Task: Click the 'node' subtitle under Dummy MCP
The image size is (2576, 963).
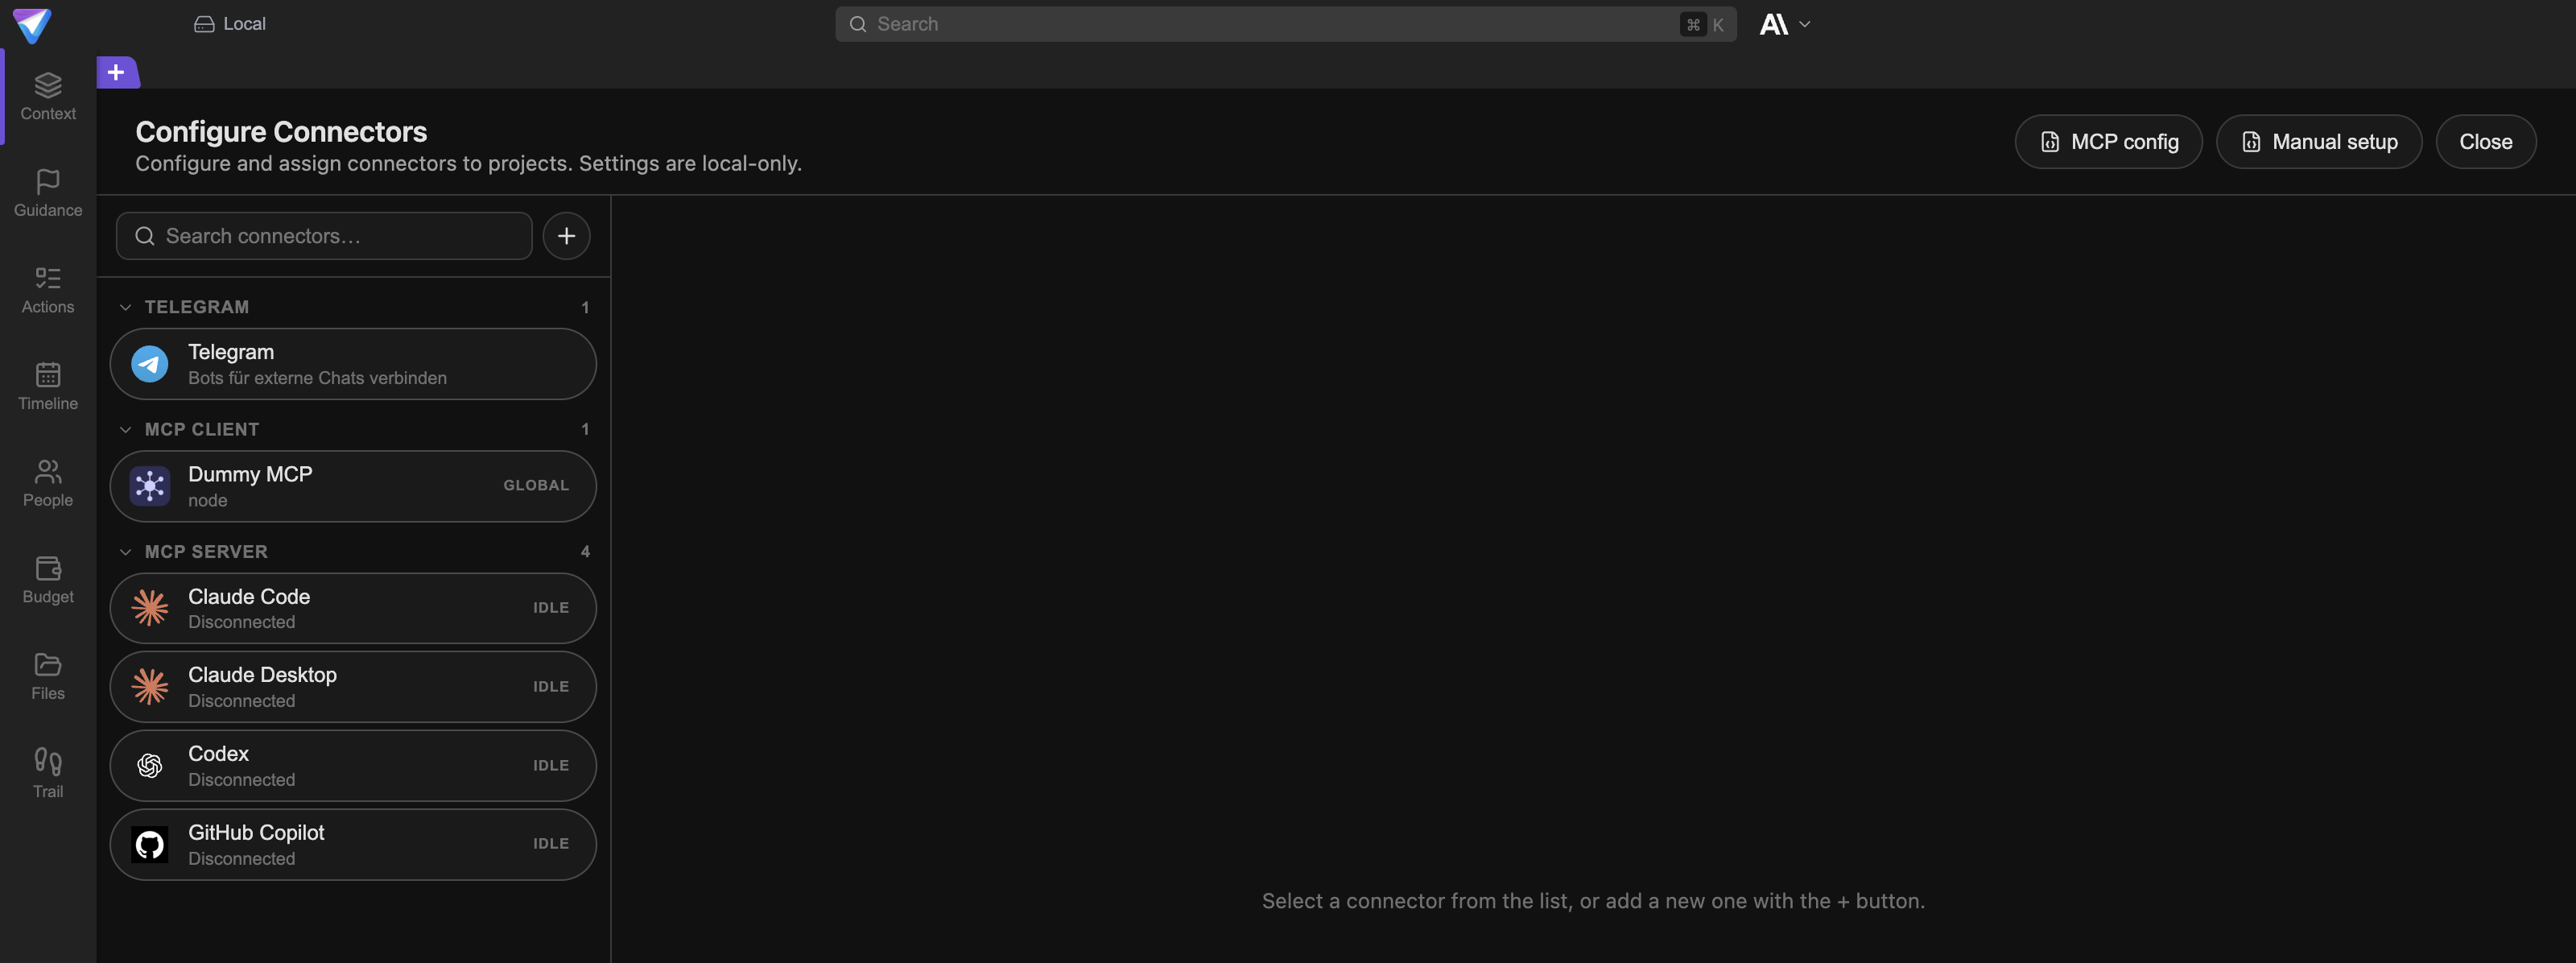Action: pyautogui.click(x=208, y=501)
